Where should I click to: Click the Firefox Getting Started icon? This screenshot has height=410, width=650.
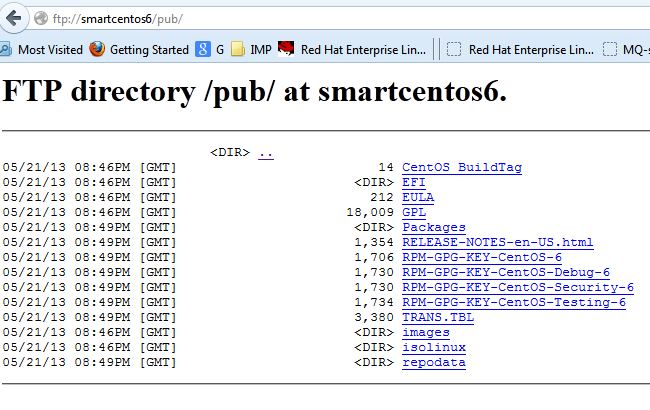click(97, 49)
